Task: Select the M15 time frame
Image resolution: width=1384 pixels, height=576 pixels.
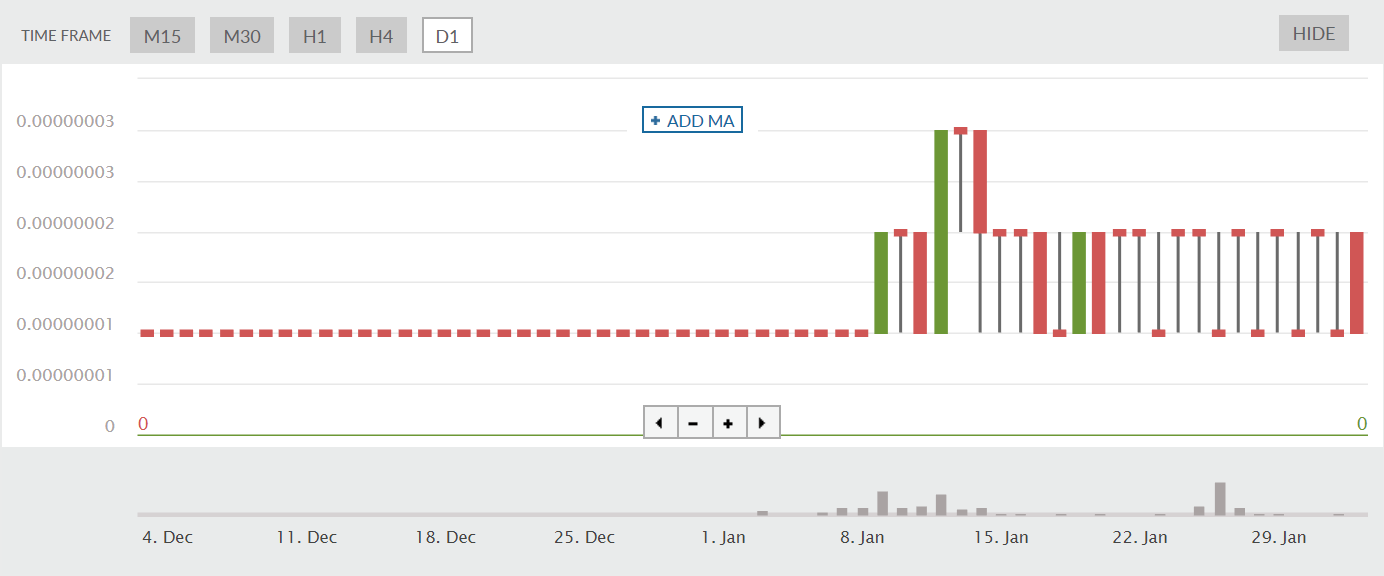Action: click(162, 36)
